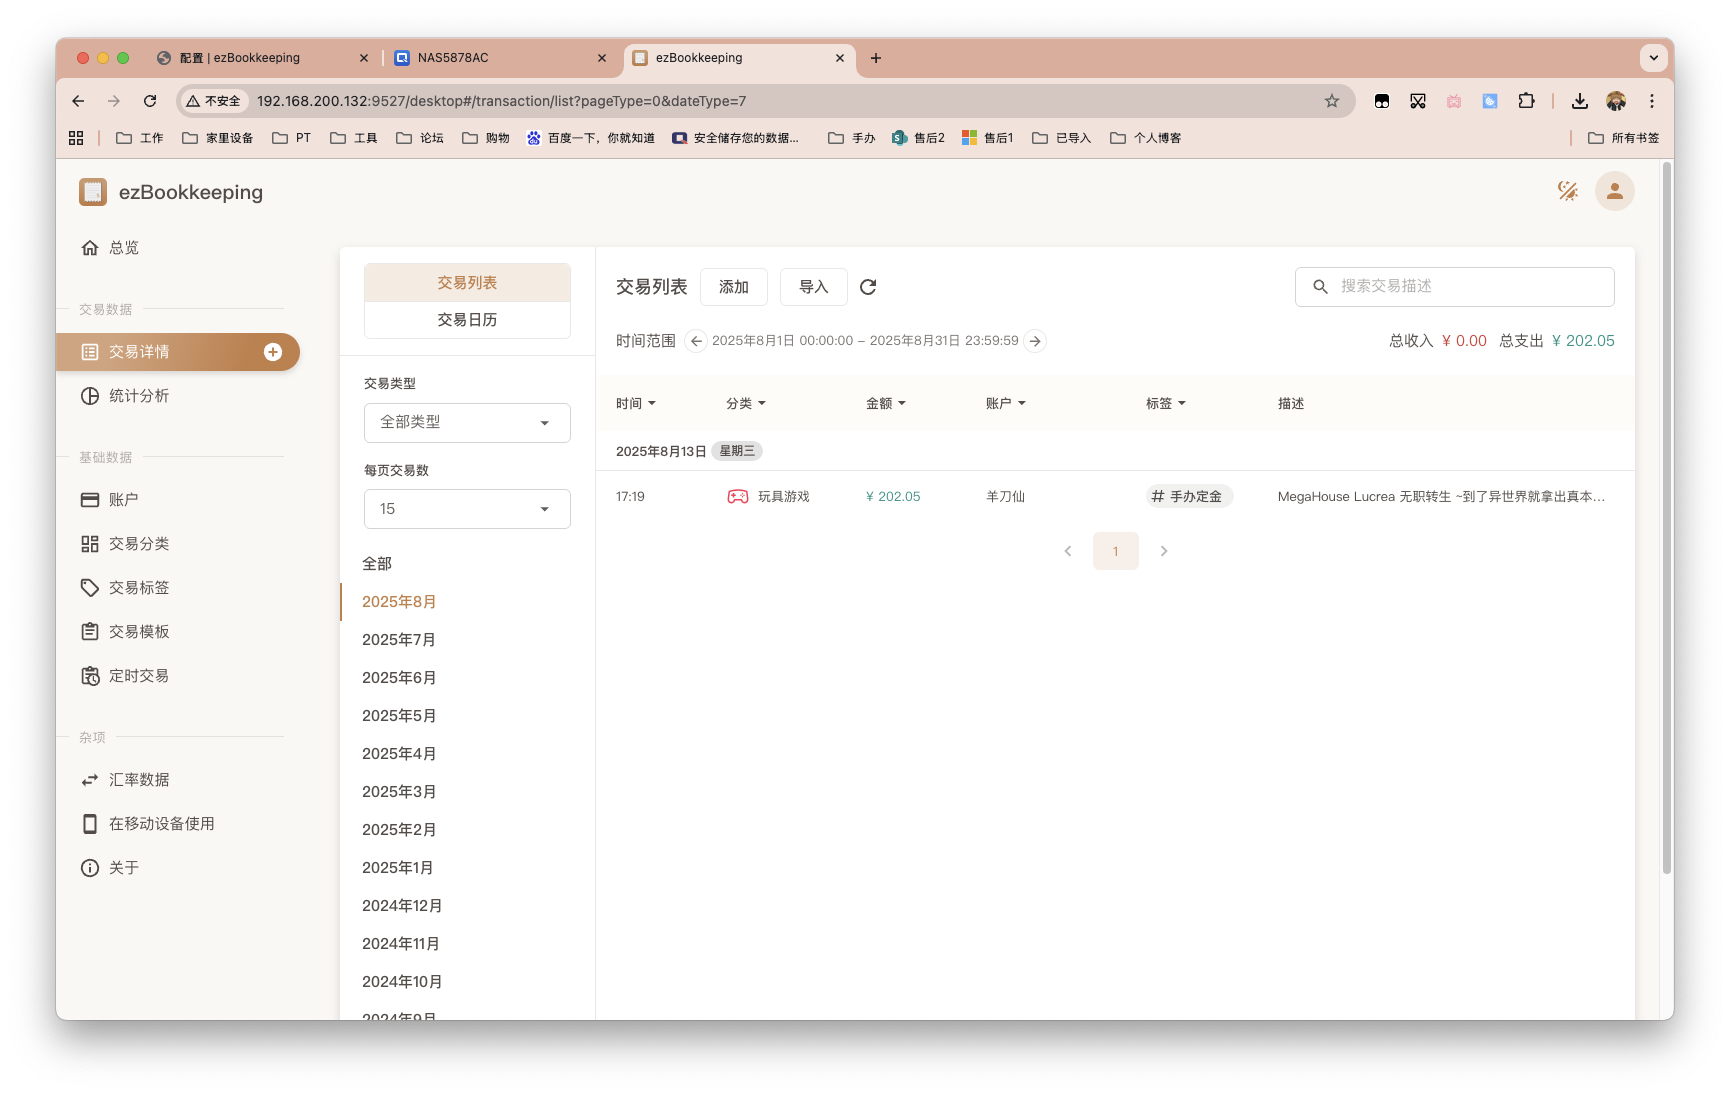
Task: Sort transactions by 金额 column
Action: [886, 403]
